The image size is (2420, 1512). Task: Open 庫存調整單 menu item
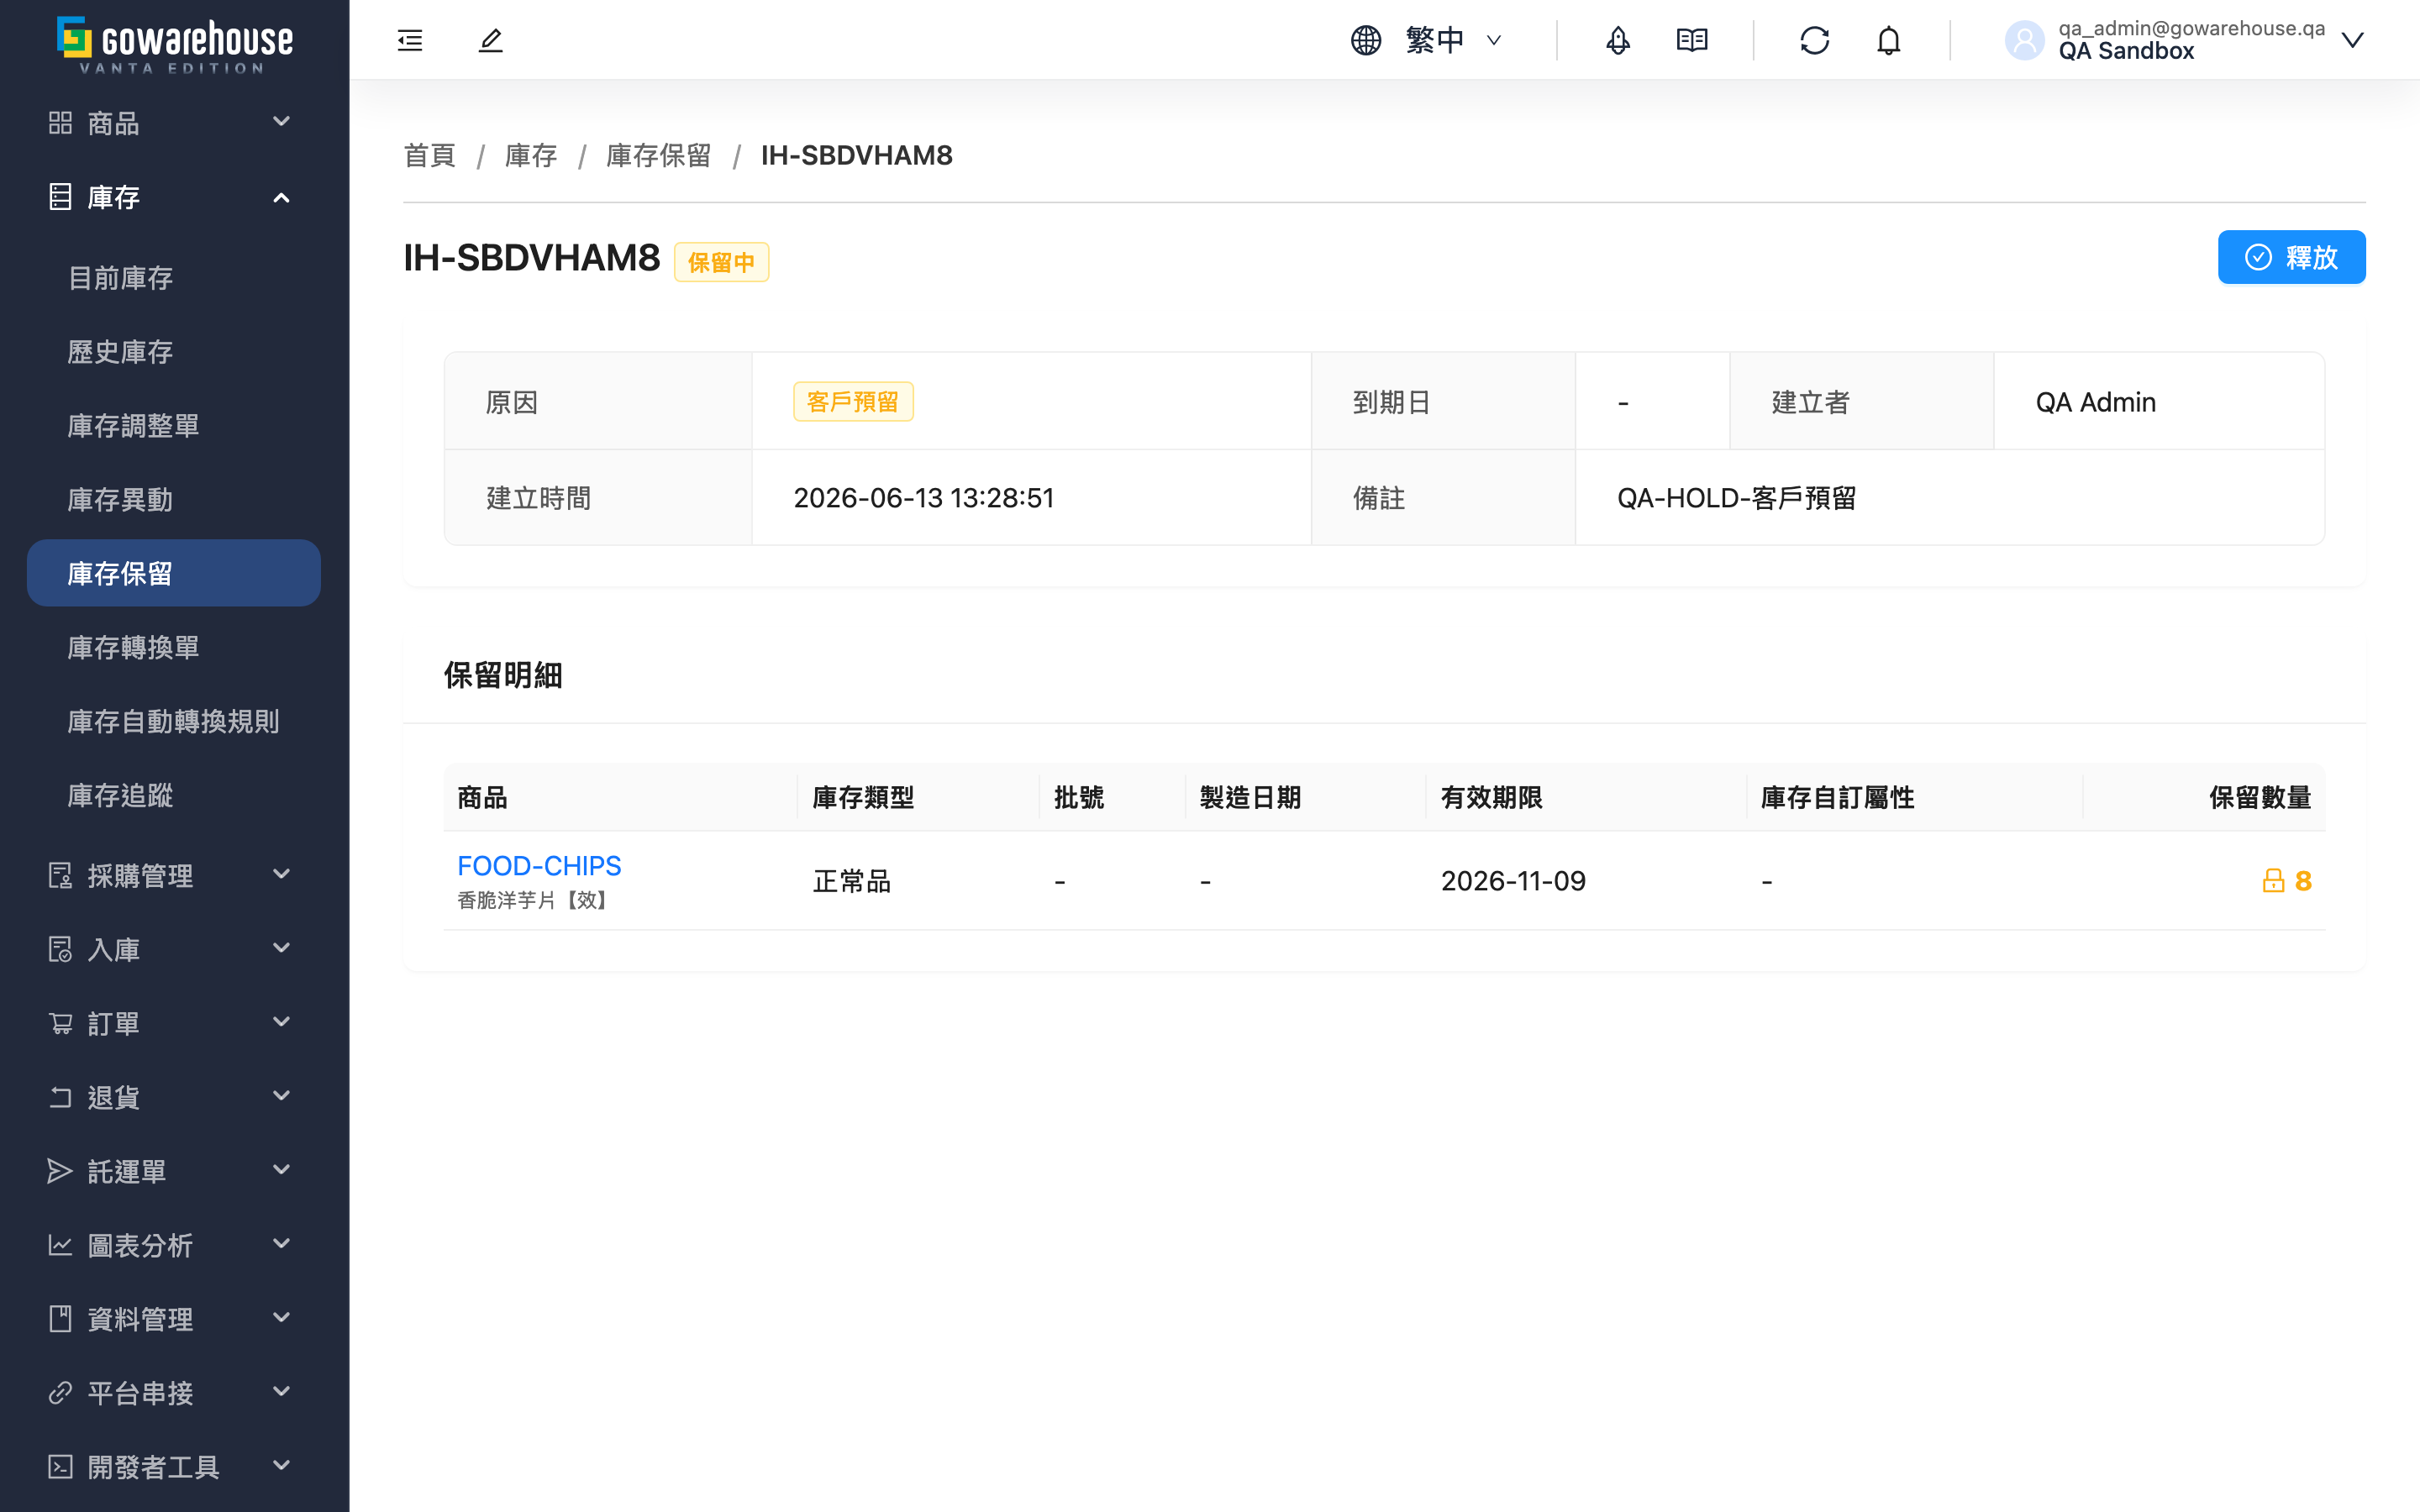pos(174,425)
